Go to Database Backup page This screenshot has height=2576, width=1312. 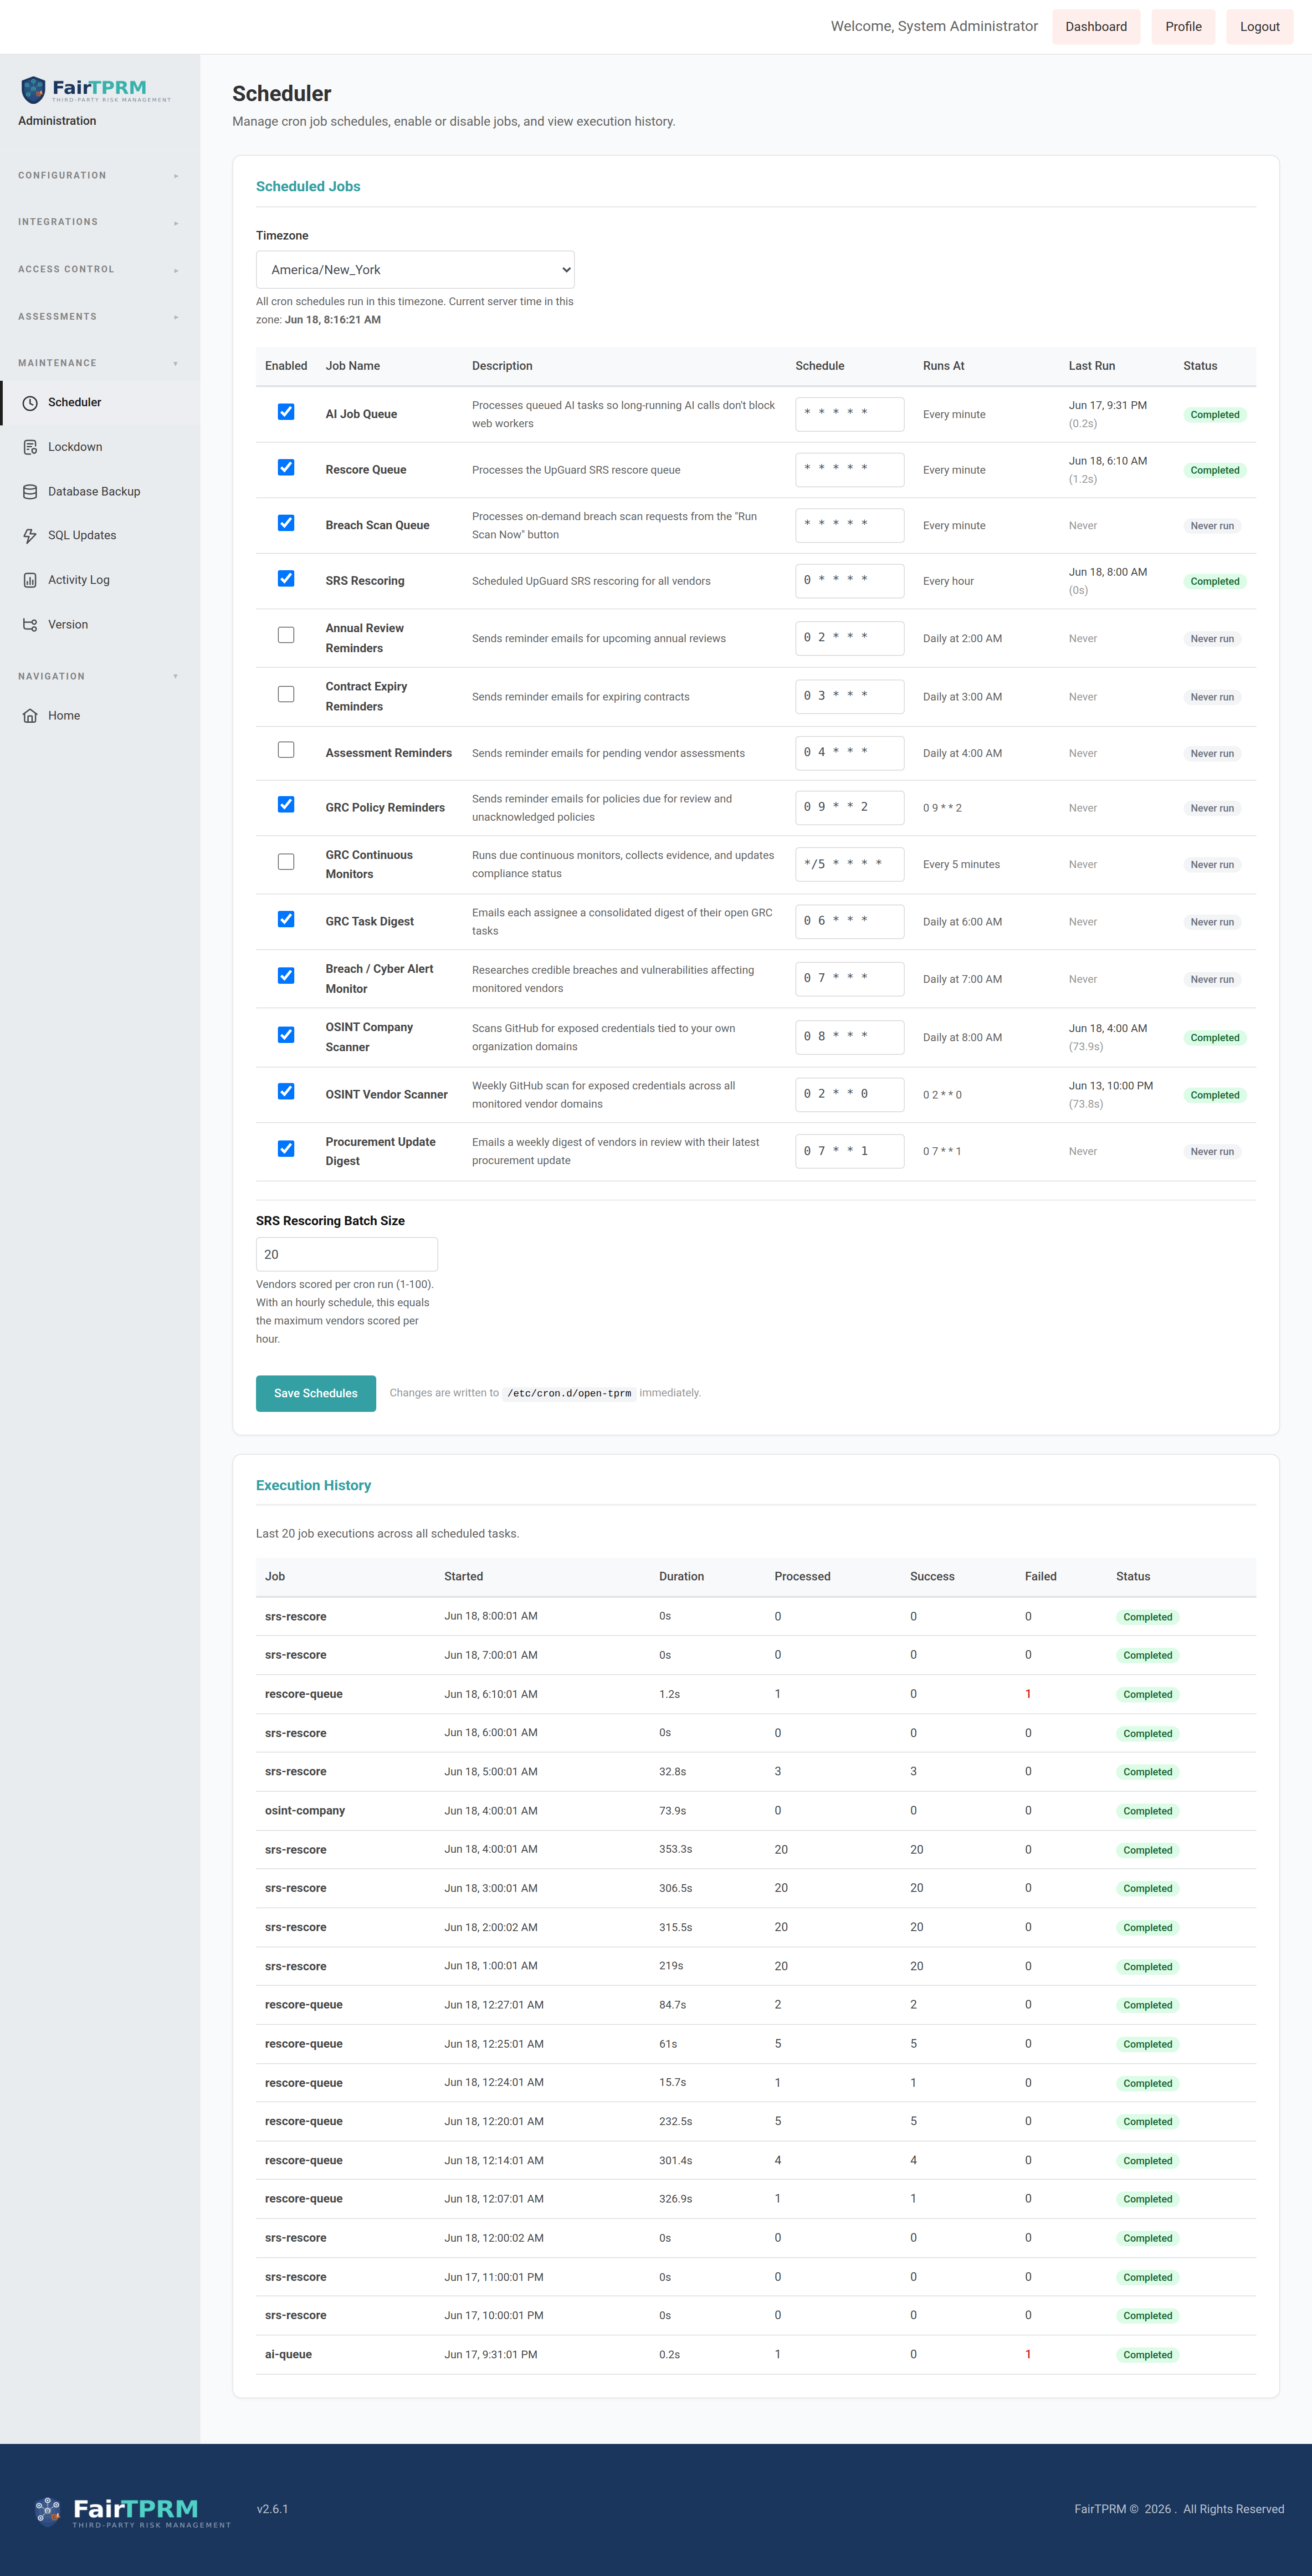(100, 492)
